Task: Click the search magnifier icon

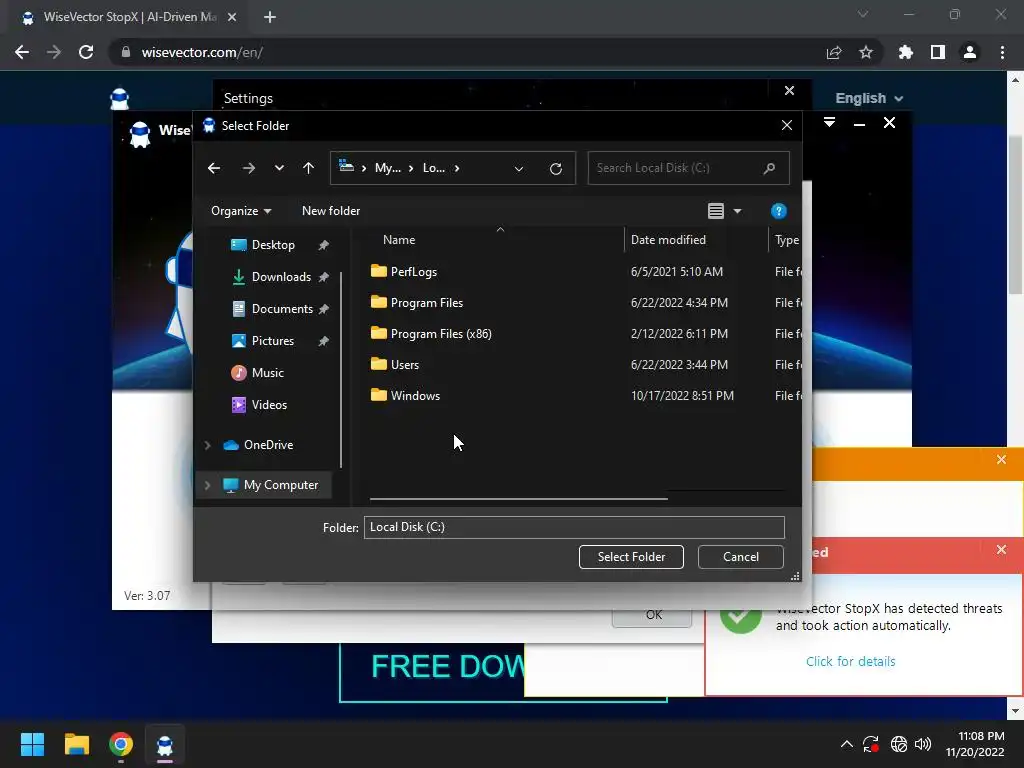Action: (769, 168)
